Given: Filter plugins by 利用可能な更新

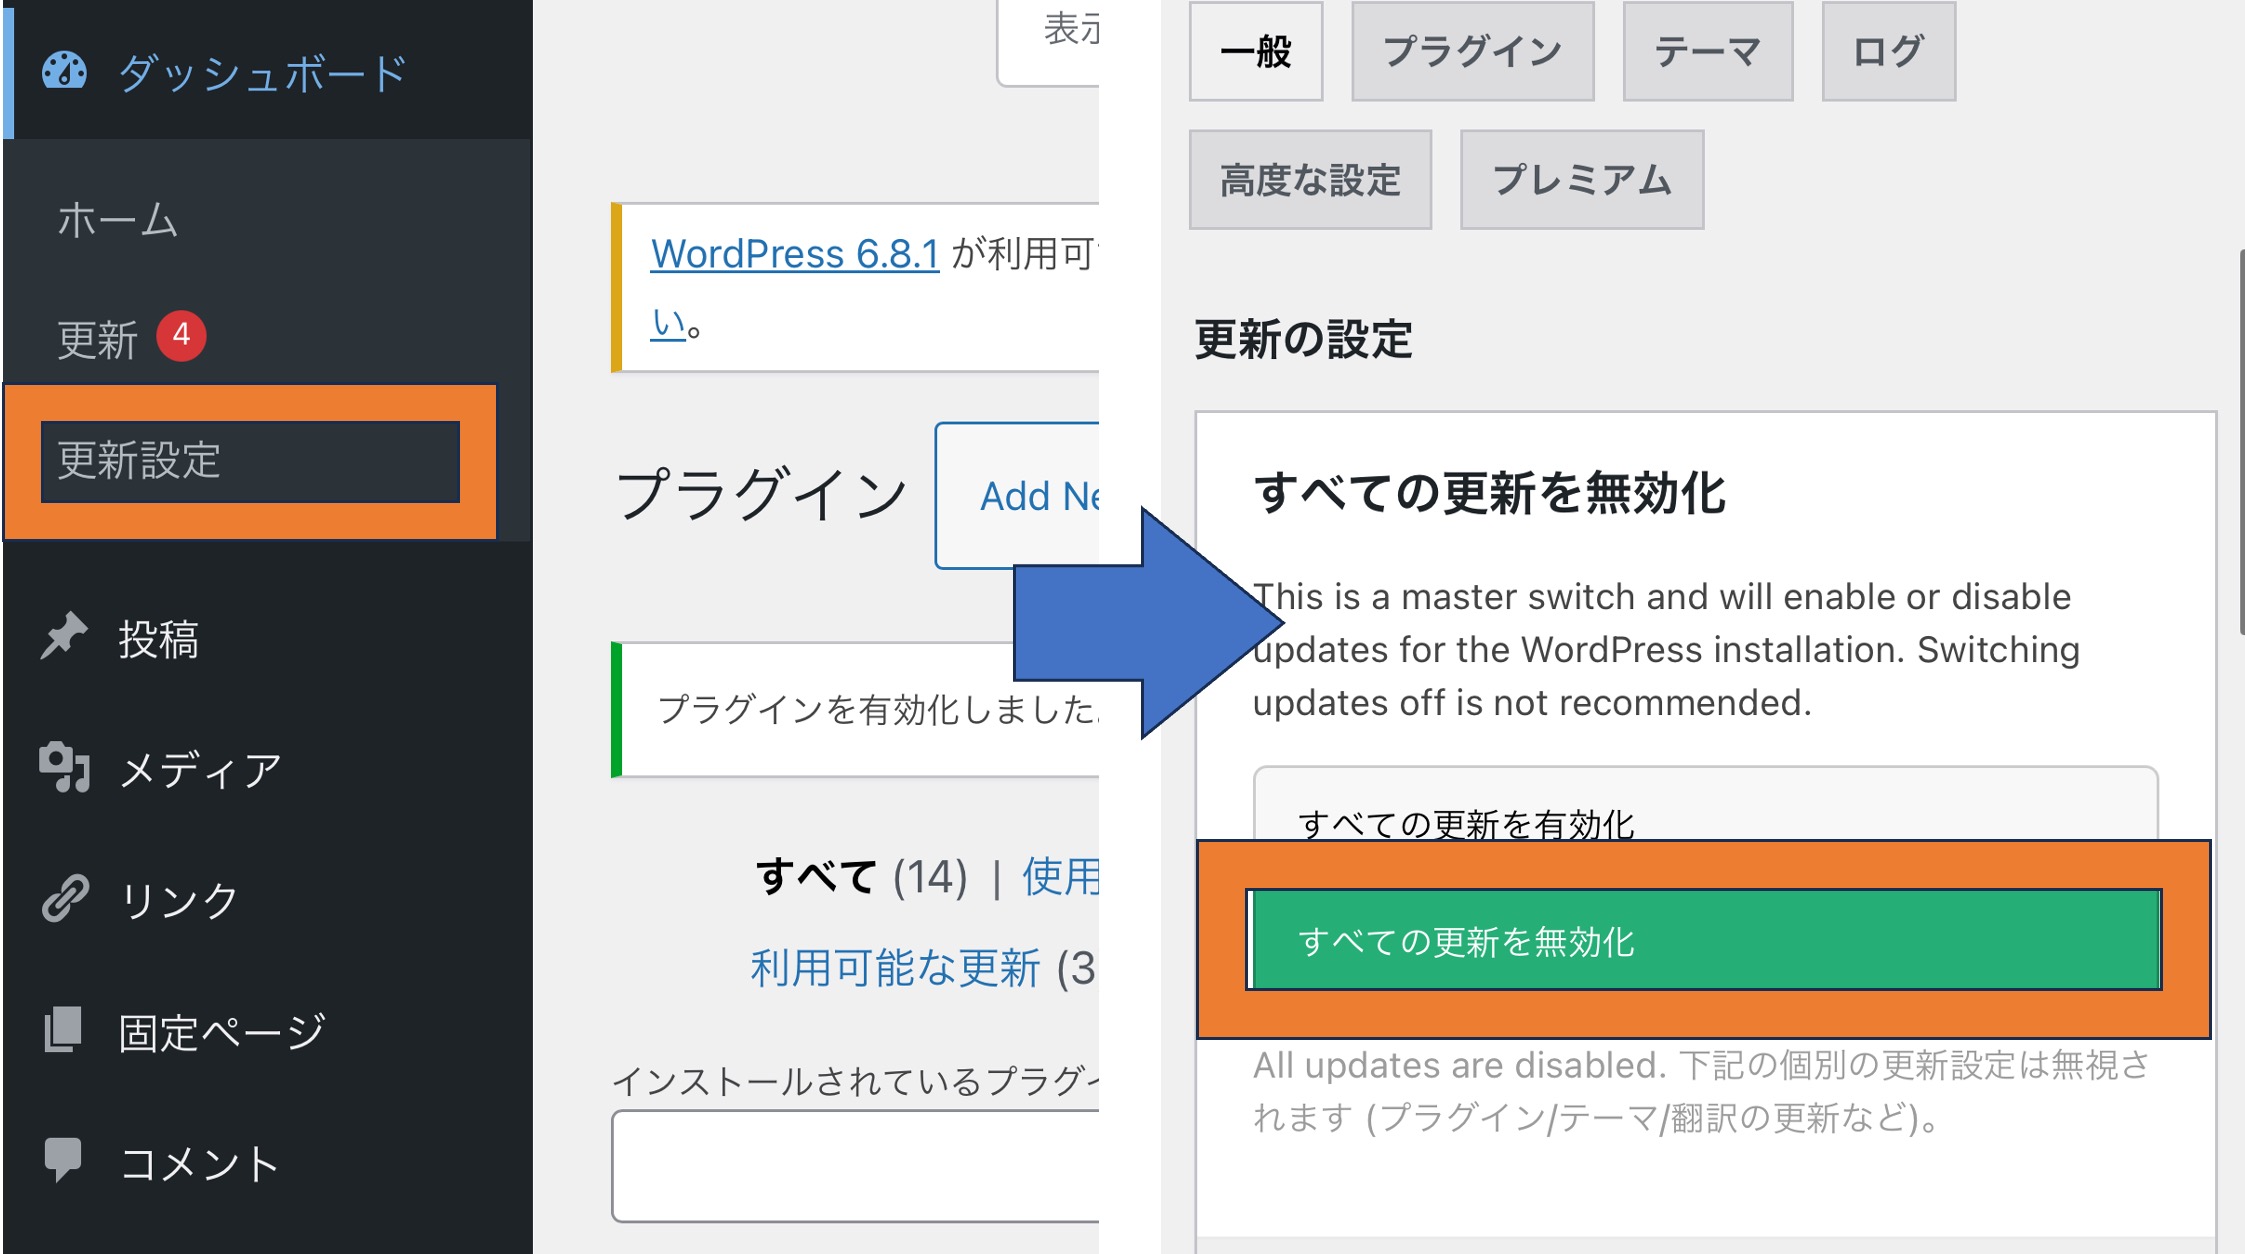Looking at the screenshot, I should point(896,968).
